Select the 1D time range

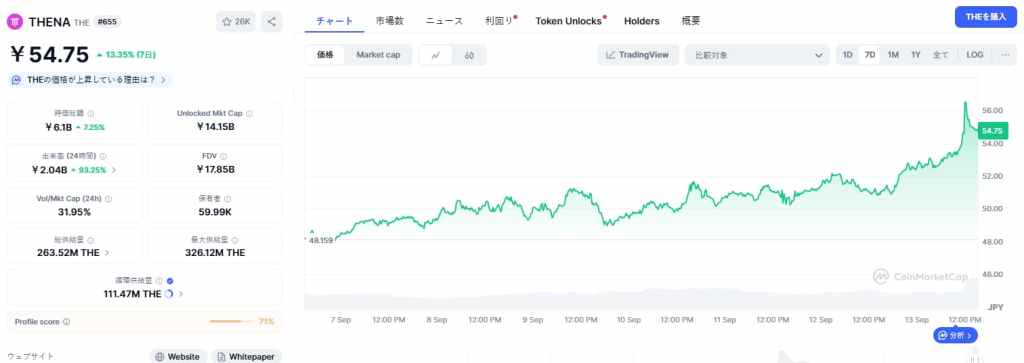pos(848,55)
